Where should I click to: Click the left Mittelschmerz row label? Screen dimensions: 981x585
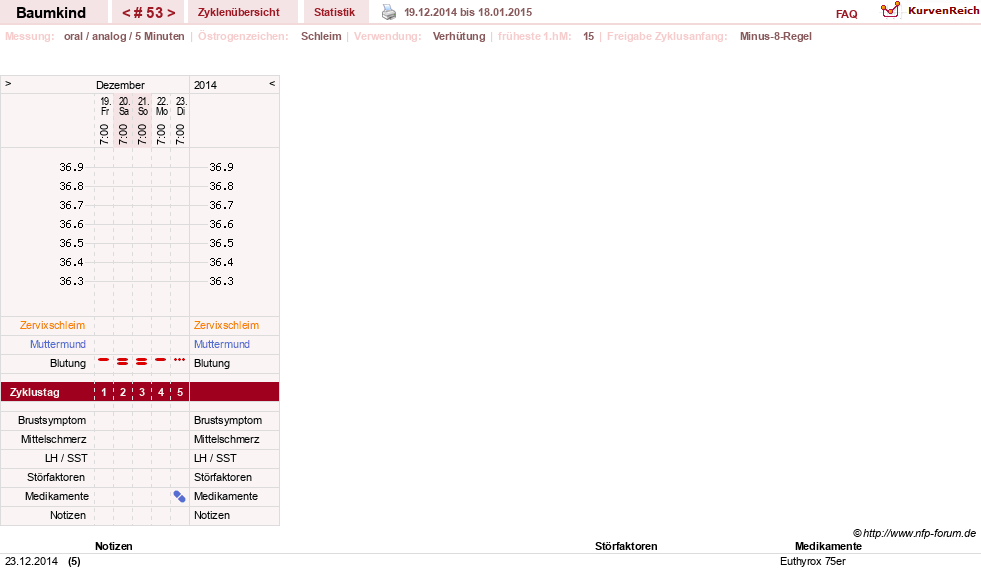[53, 439]
